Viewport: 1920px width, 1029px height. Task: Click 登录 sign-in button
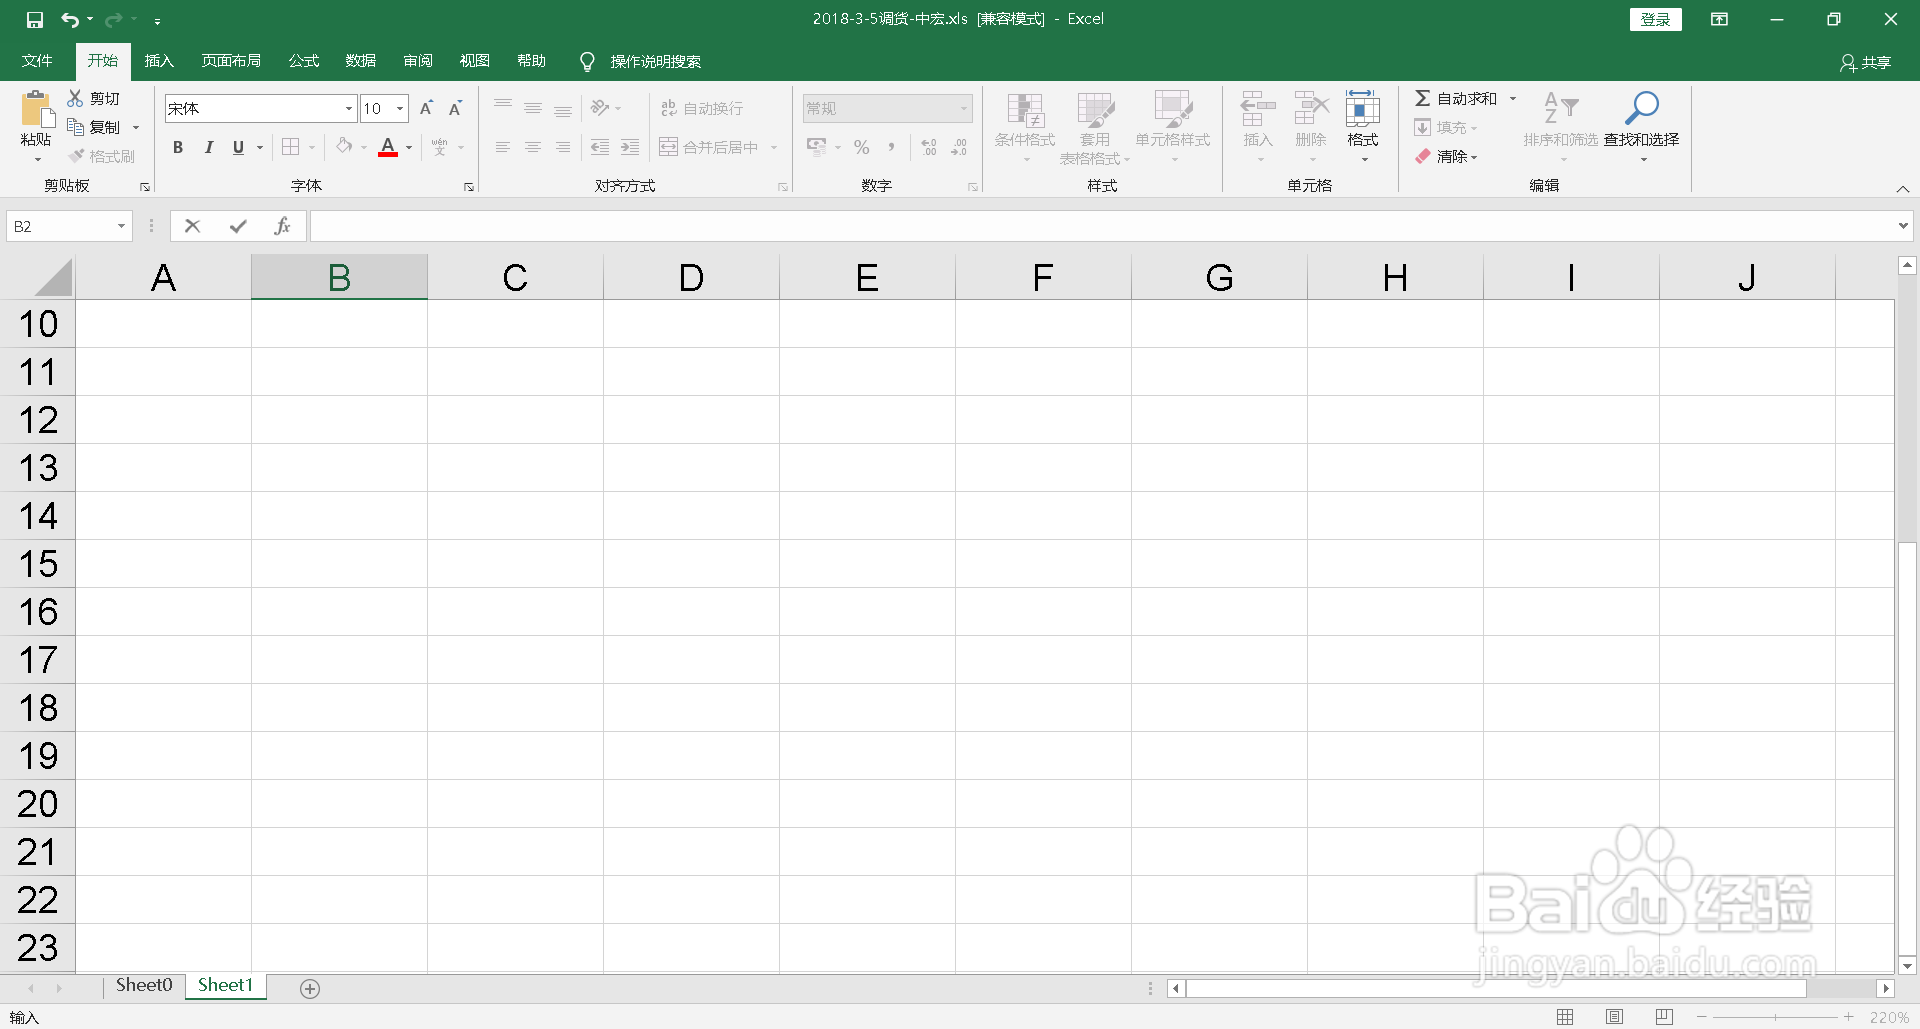tap(1655, 19)
